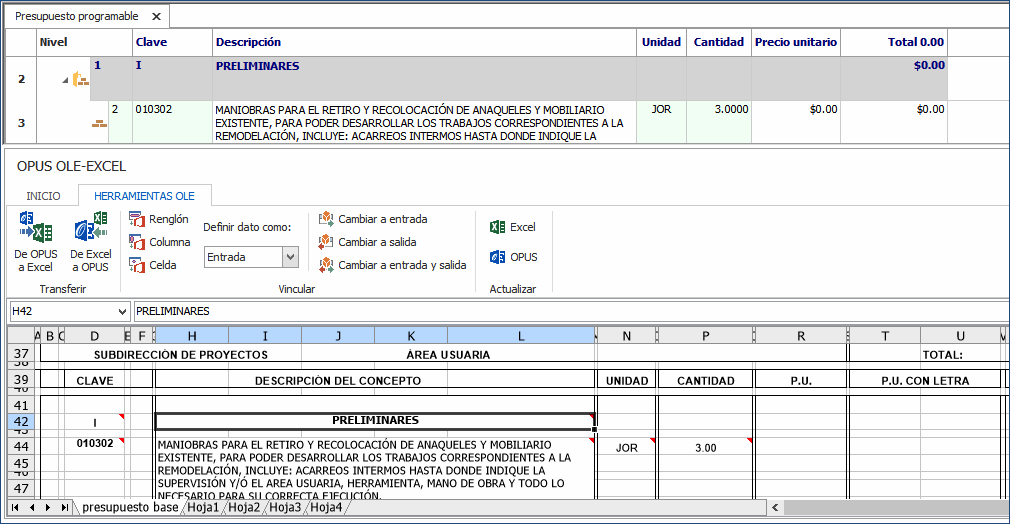
Task: Click the brick icon of concept 010302
Action: pyautogui.click(x=99, y=122)
